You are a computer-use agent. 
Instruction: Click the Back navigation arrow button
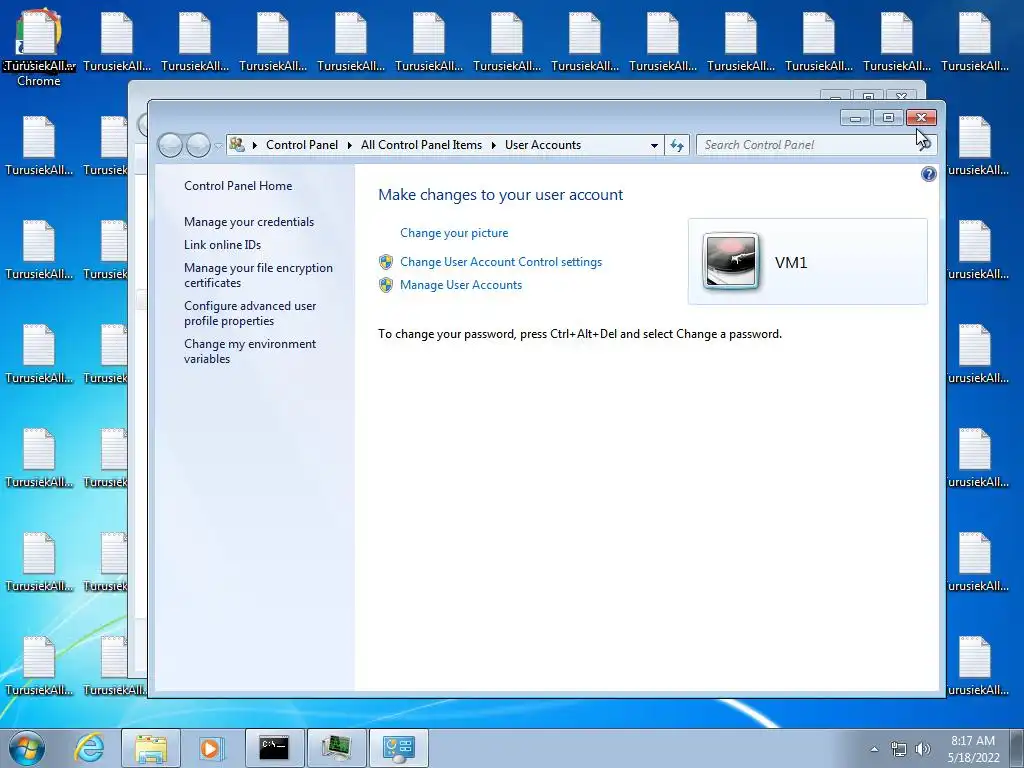[170, 145]
